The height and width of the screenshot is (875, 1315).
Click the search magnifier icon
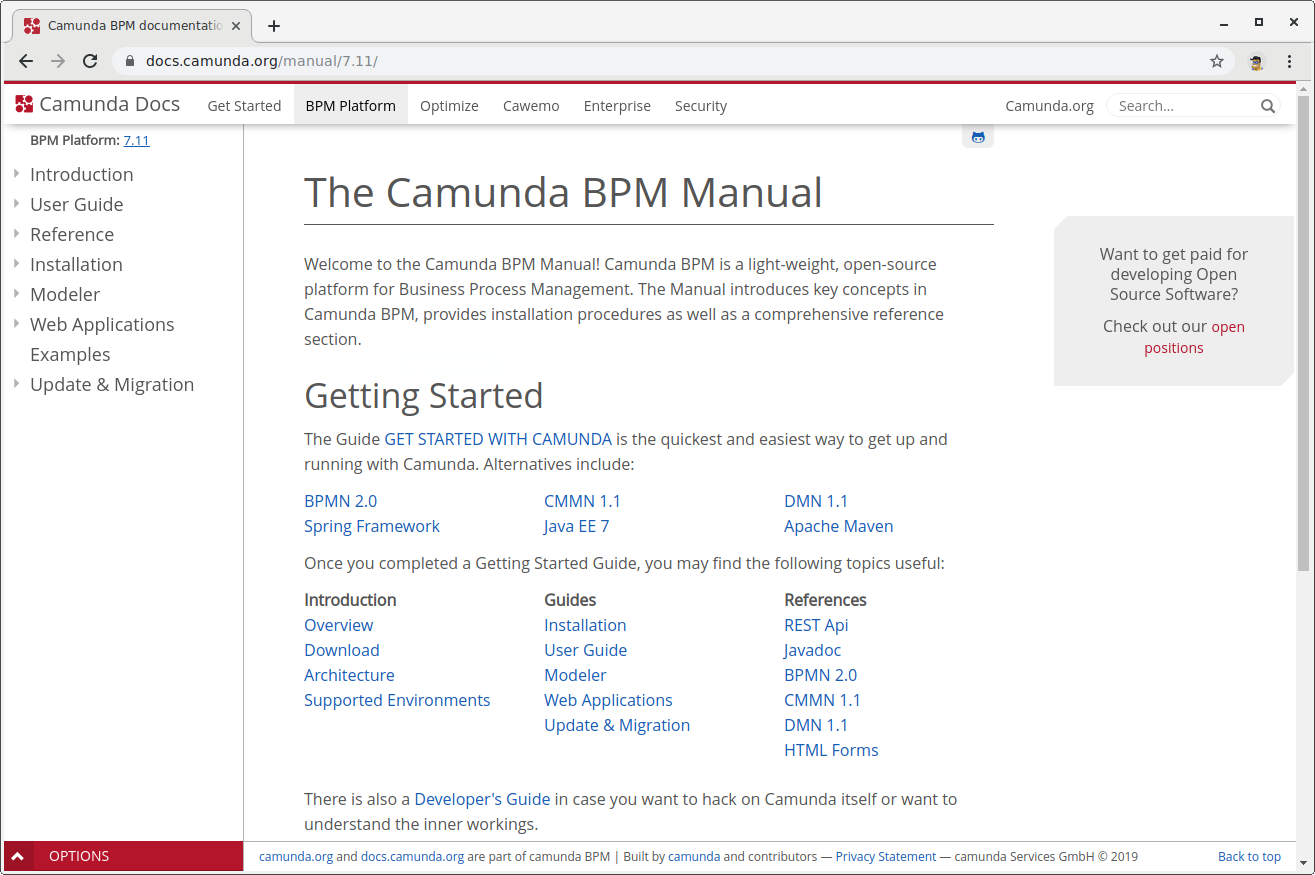click(x=1268, y=106)
